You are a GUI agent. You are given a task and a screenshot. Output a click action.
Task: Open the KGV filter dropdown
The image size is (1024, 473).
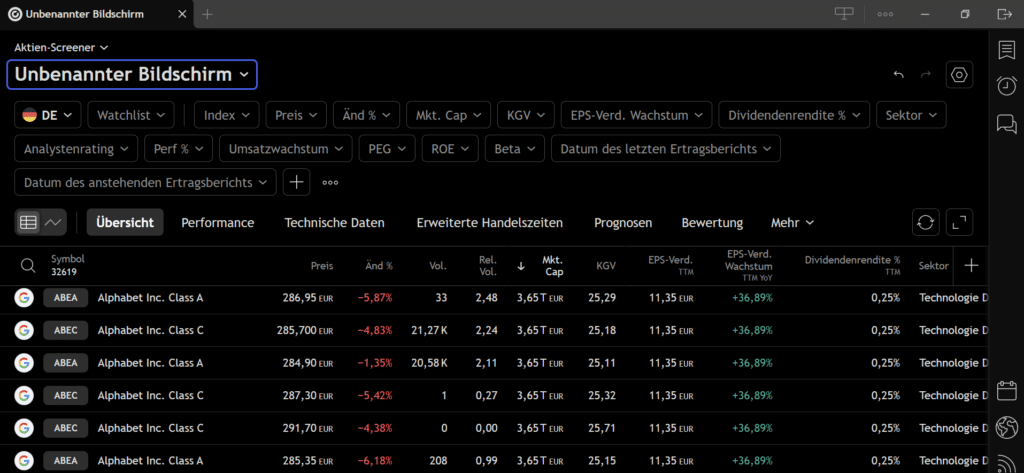pos(526,115)
